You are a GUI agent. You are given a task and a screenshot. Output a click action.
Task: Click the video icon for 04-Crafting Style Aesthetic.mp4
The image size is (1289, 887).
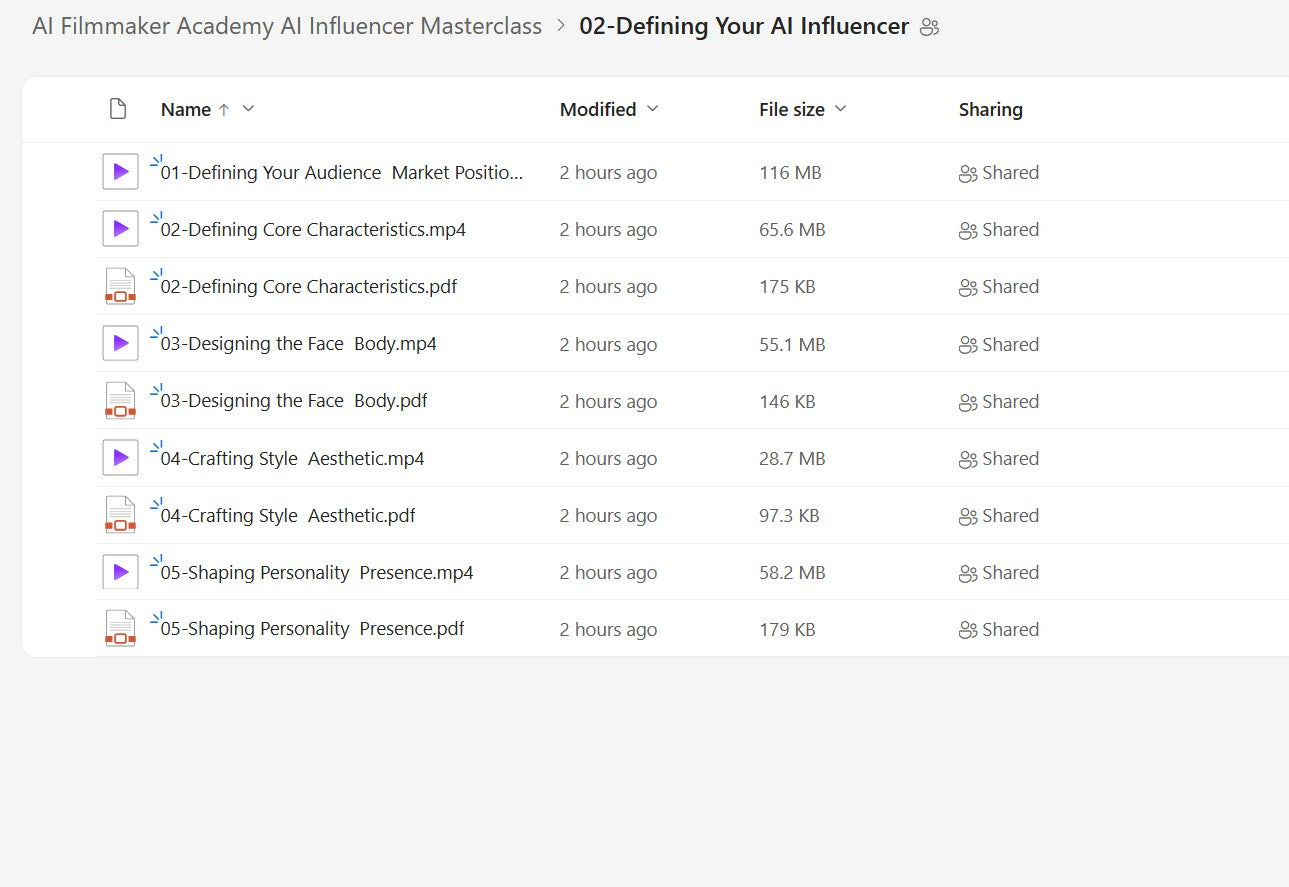tap(120, 458)
